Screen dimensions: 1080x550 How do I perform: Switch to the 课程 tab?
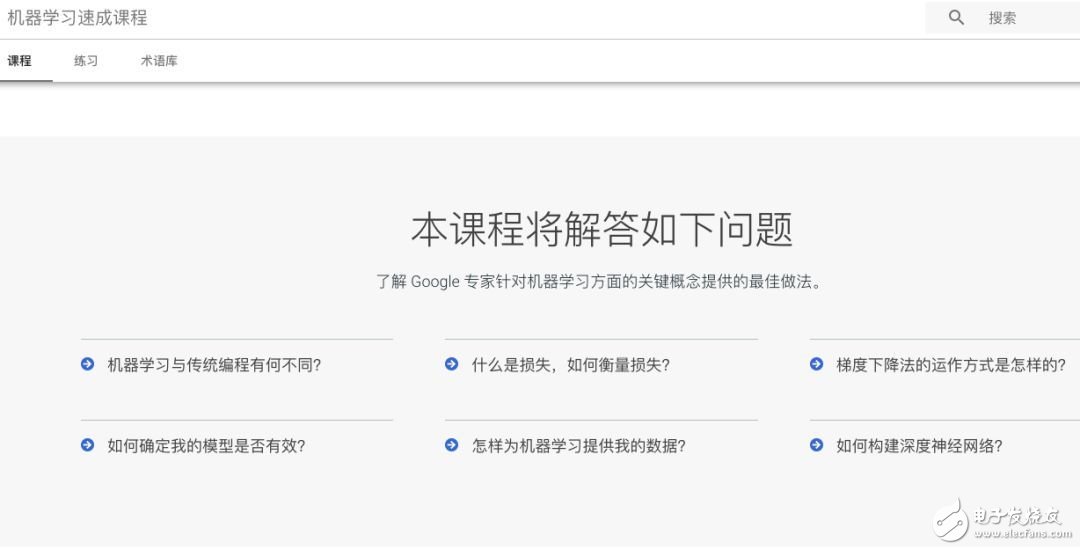coord(20,61)
